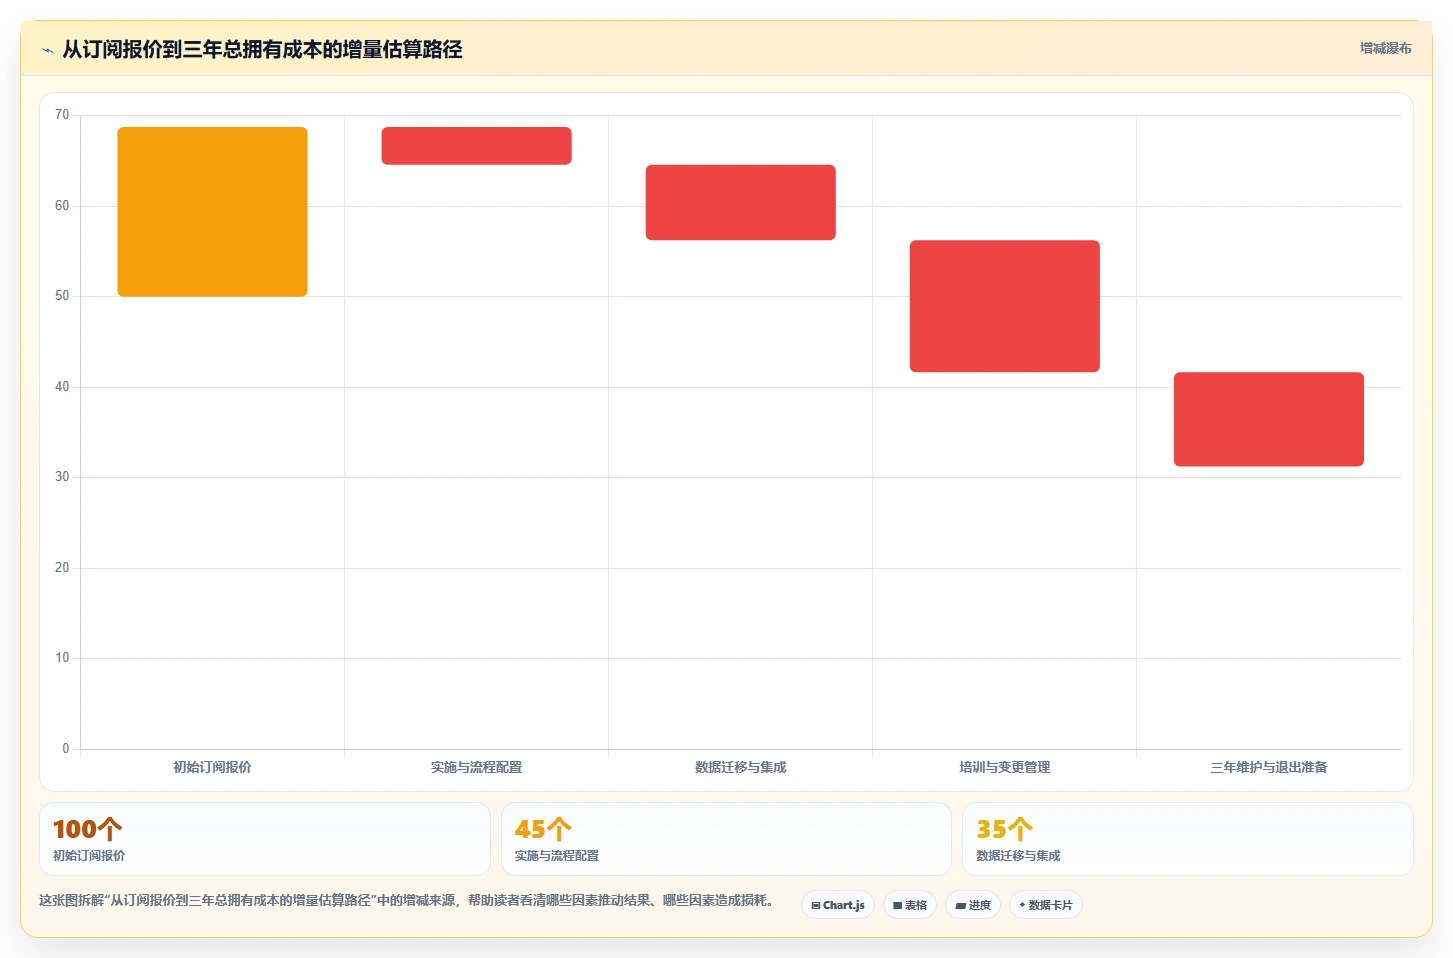Click the 三年维护与退出准备 x-axis label
Image resolution: width=1453 pixels, height=958 pixels.
(1268, 767)
